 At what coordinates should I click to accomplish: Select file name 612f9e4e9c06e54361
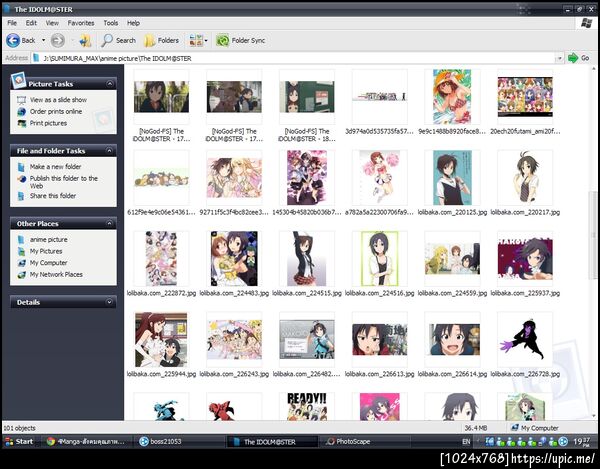pos(161,212)
